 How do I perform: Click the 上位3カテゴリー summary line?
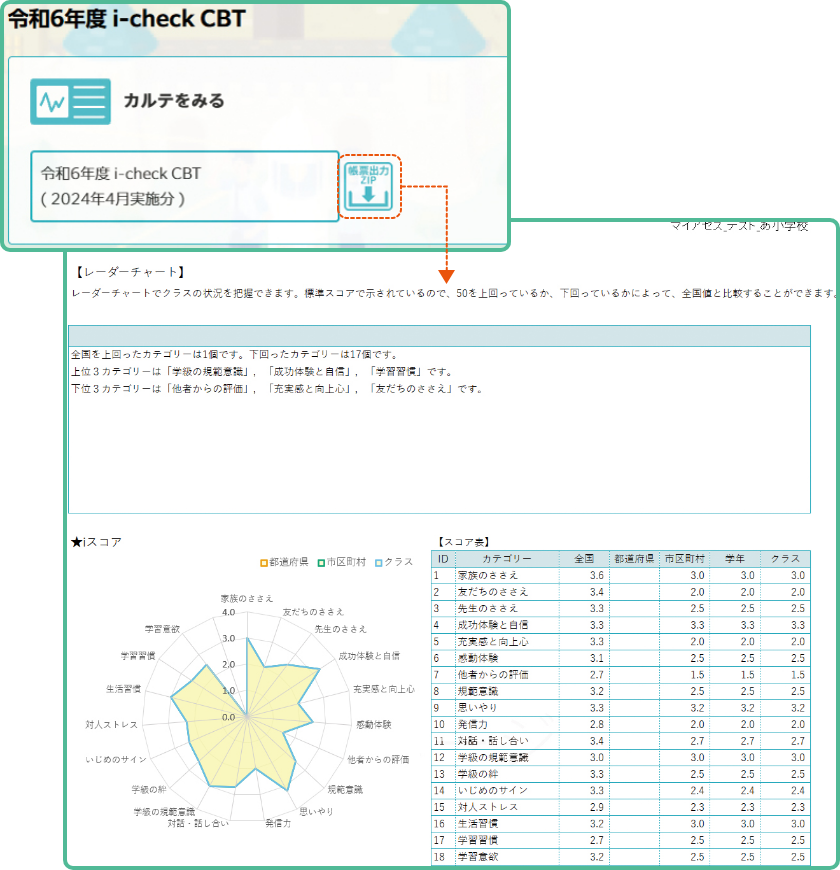(262, 372)
